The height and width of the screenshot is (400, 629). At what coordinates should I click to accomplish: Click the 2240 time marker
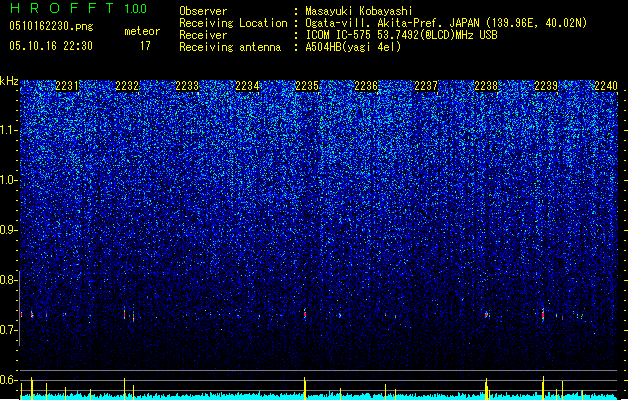point(606,85)
